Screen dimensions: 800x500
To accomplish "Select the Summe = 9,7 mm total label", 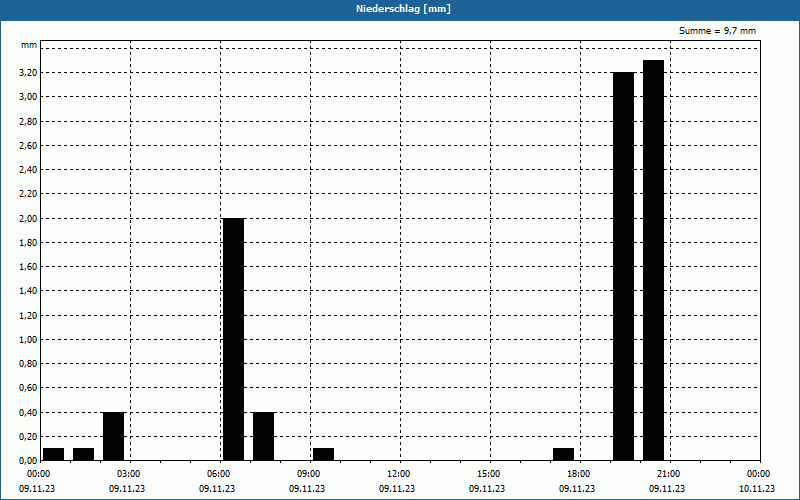I will coord(717,31).
